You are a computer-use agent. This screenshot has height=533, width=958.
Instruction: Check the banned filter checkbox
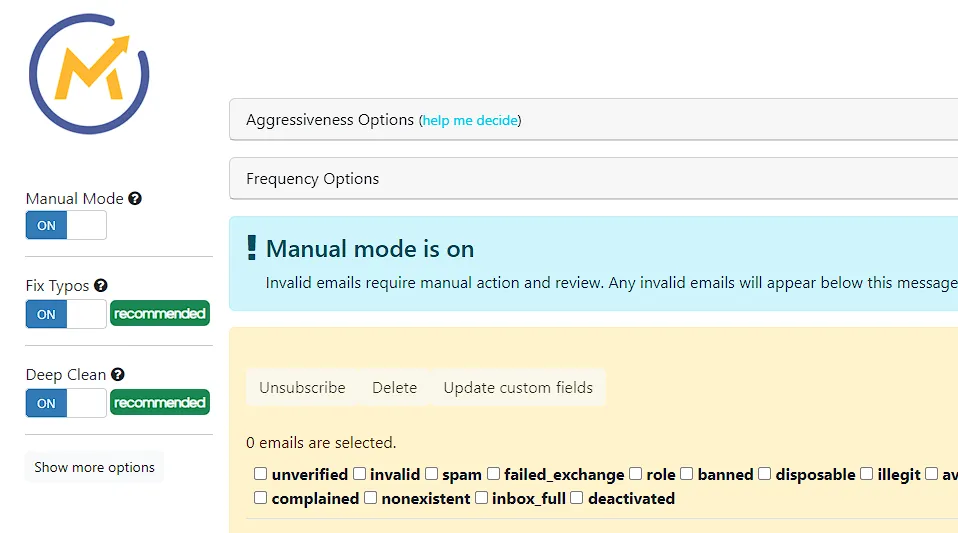pyautogui.click(x=687, y=474)
